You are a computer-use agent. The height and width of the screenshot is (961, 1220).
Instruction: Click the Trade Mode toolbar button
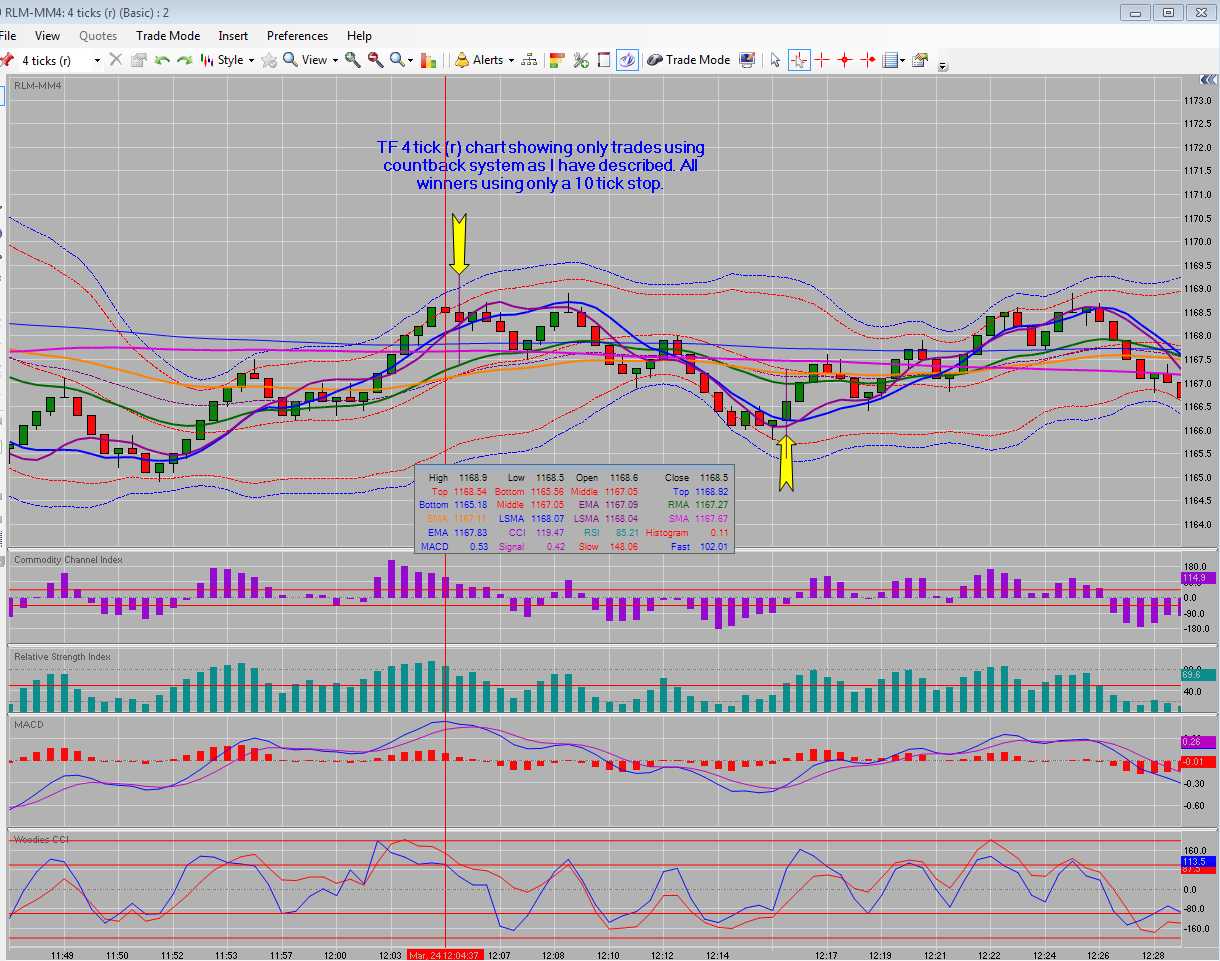tap(688, 60)
